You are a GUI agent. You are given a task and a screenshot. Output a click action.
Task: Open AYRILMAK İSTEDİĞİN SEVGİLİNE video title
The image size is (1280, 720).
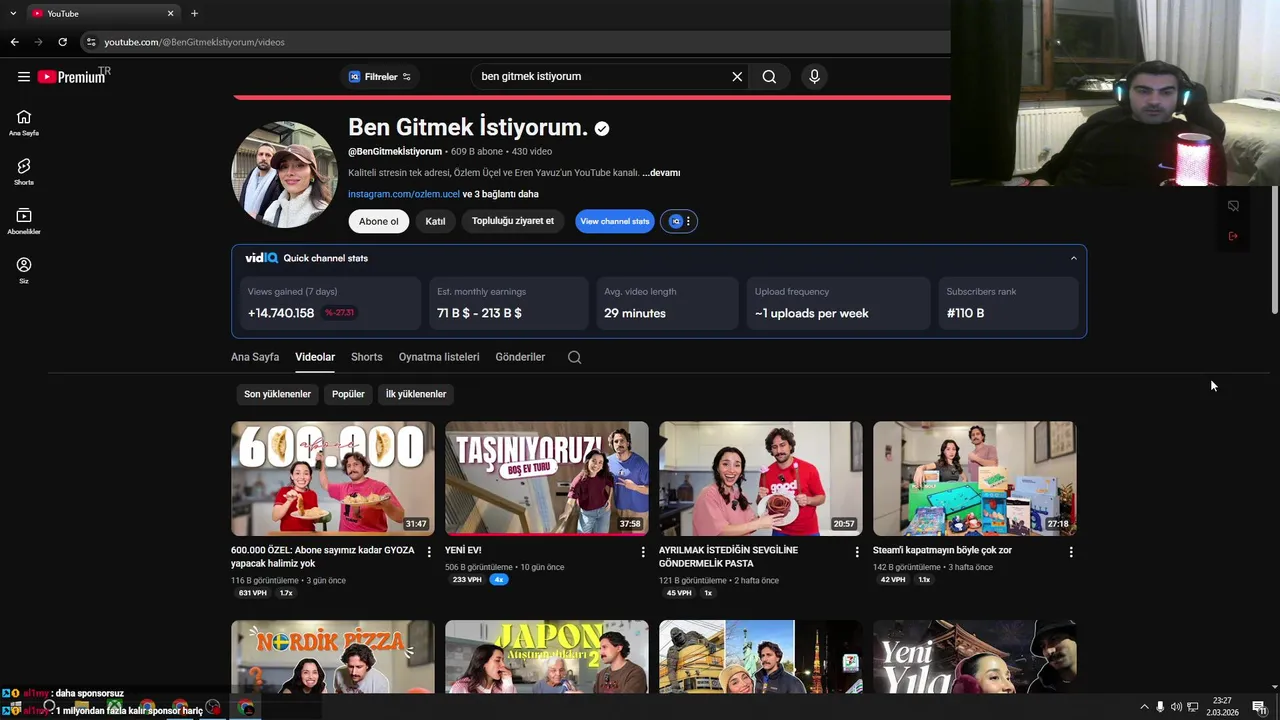728,556
